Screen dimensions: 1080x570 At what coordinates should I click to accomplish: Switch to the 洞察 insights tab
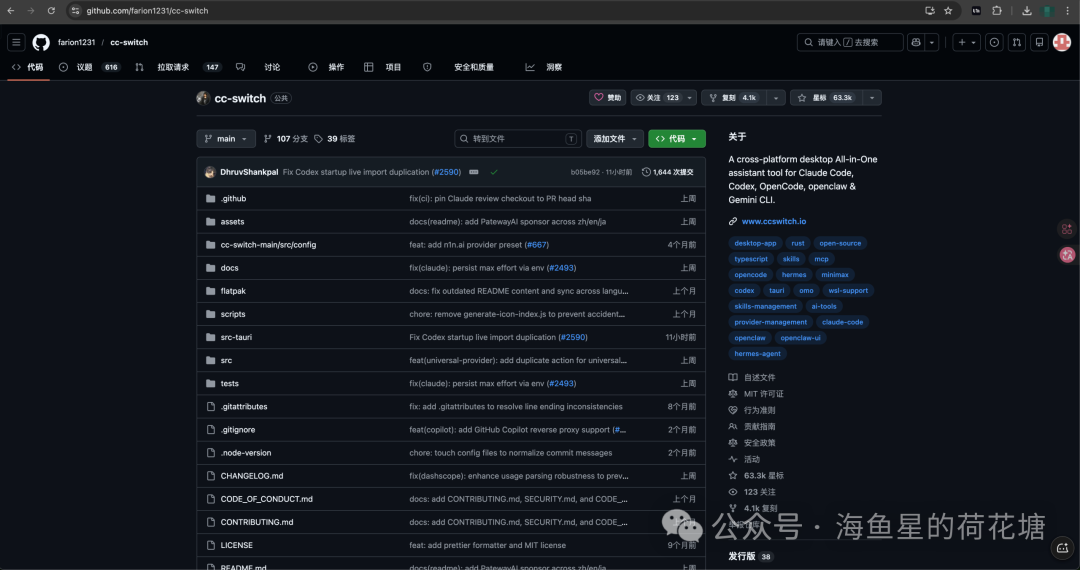(543, 67)
